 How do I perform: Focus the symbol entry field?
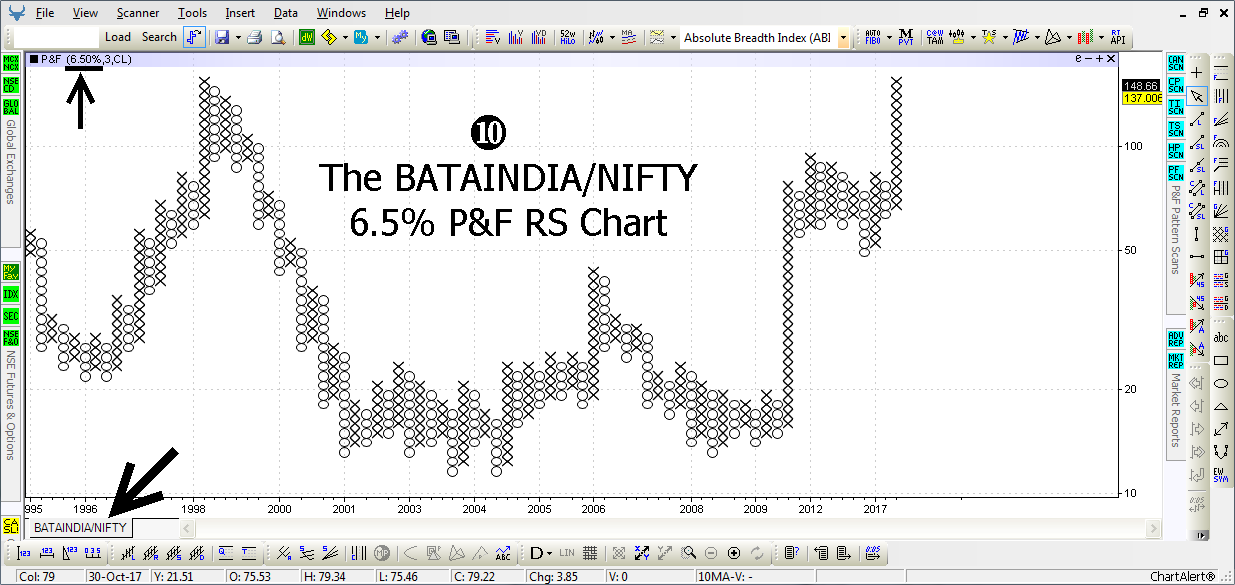click(x=57, y=37)
